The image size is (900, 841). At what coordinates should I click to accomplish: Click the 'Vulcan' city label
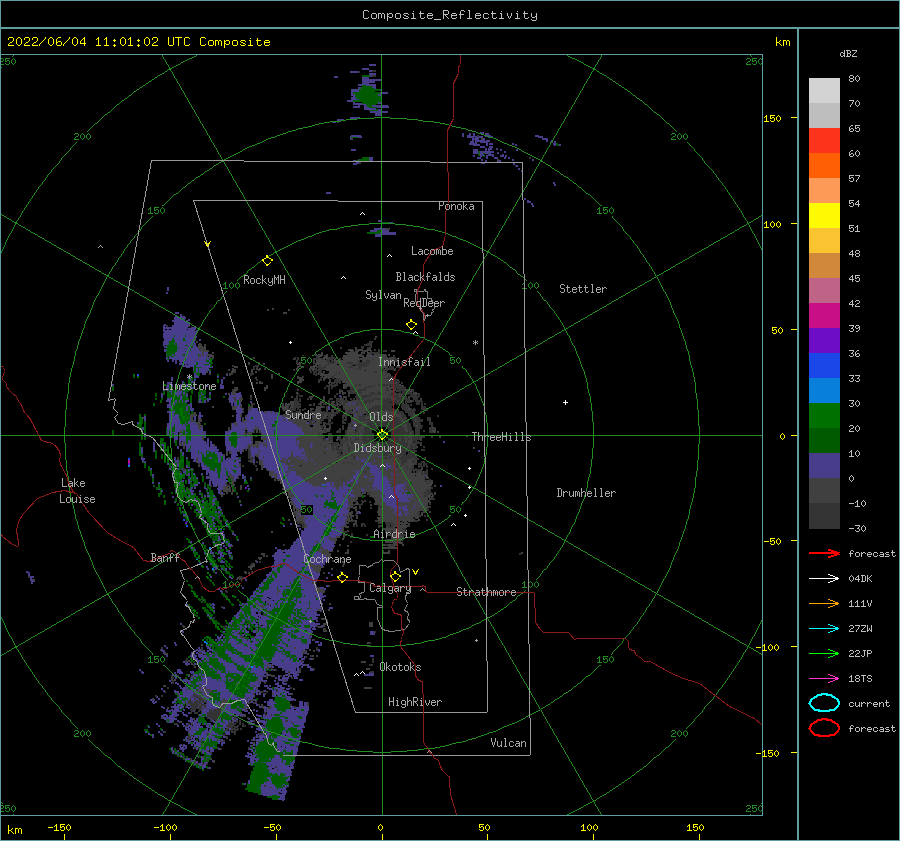509,743
